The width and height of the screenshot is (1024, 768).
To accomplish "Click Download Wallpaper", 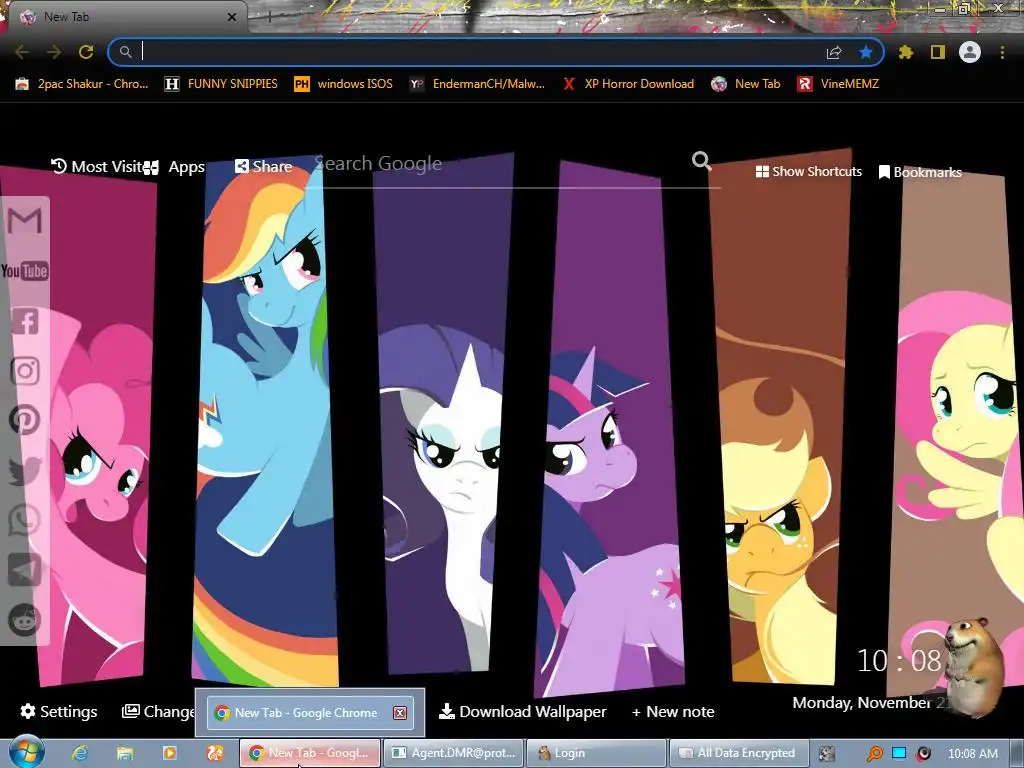I will click(522, 711).
